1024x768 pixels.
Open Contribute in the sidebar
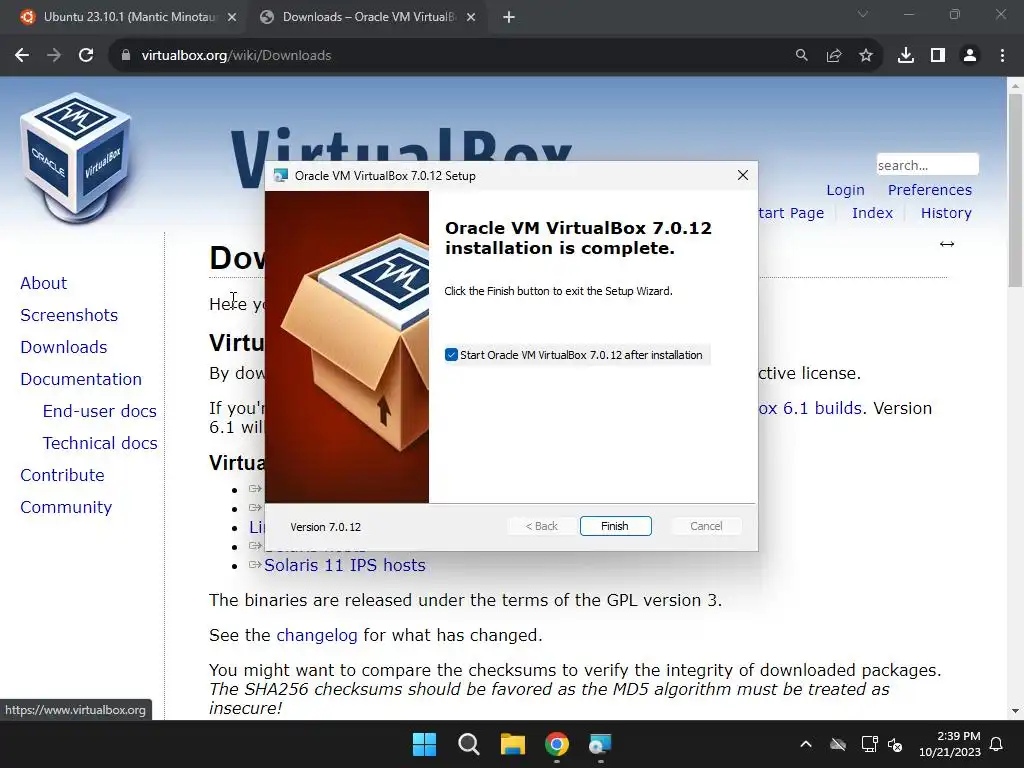(62, 475)
